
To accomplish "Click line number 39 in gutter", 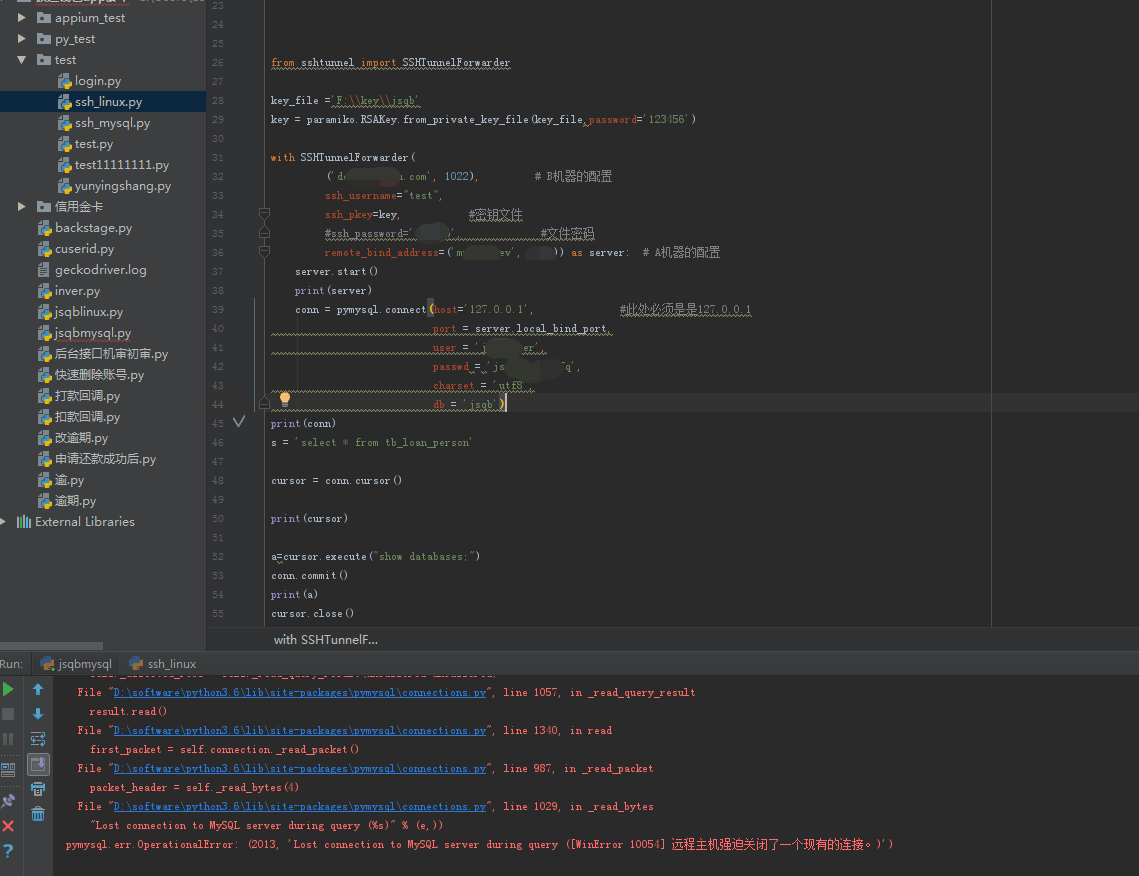I will tap(218, 309).
